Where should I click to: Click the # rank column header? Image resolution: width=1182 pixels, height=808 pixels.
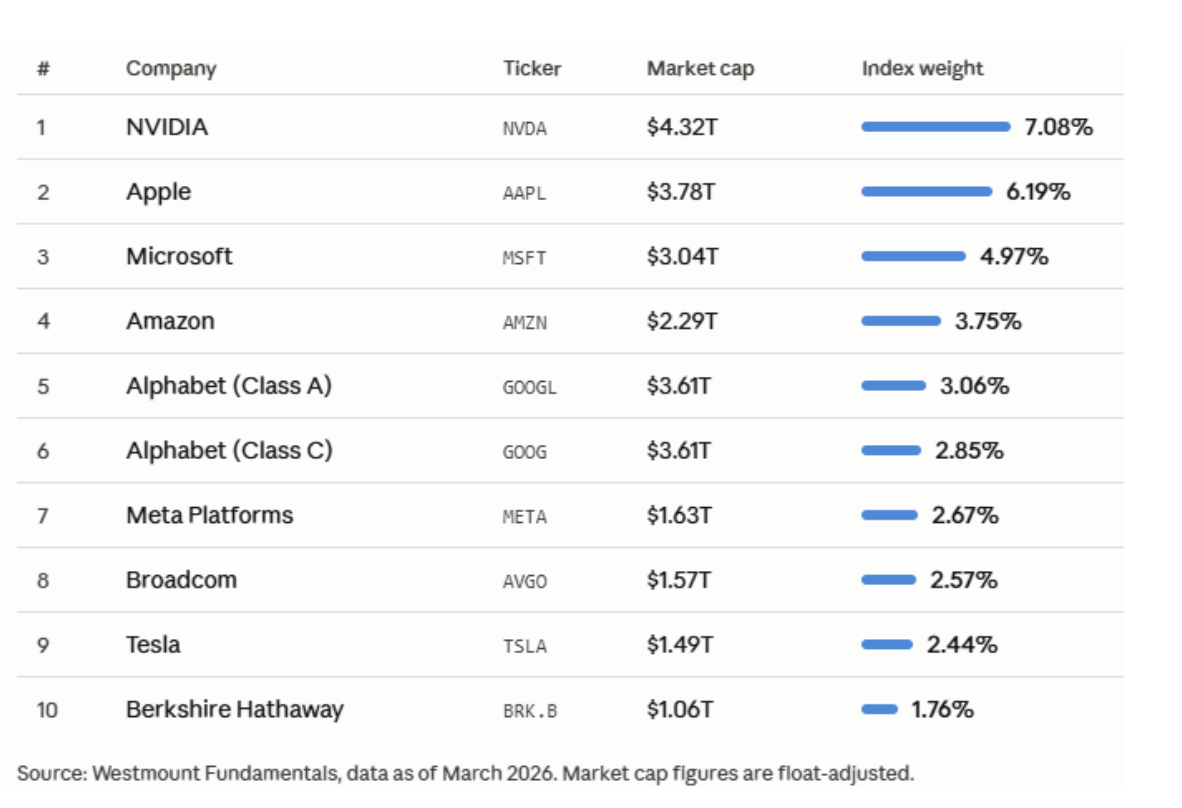click(x=43, y=69)
